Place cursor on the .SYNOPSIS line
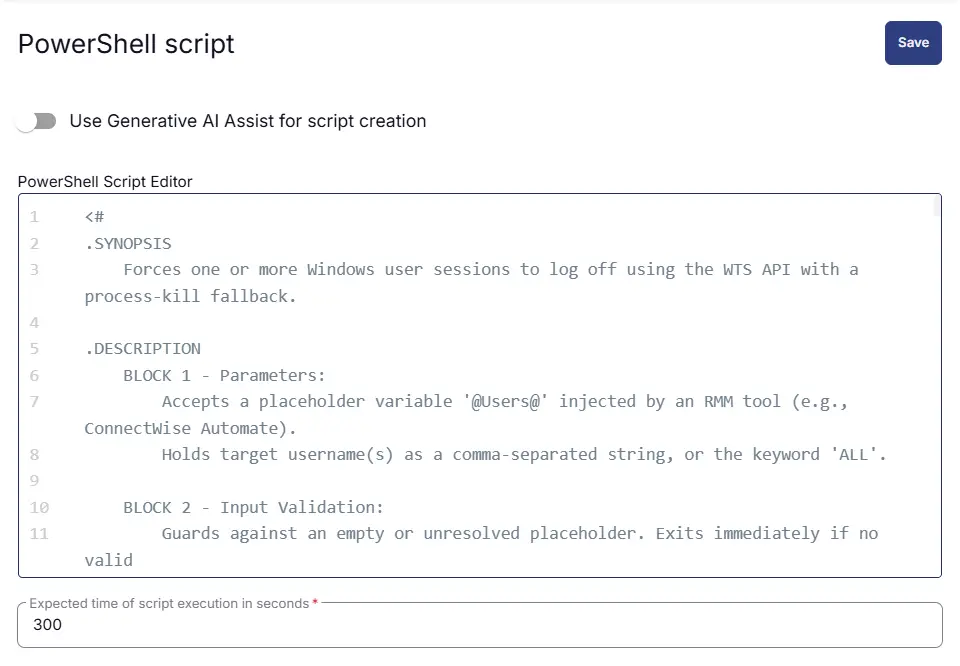Viewport: 960px width, 666px height. pyautogui.click(x=128, y=243)
